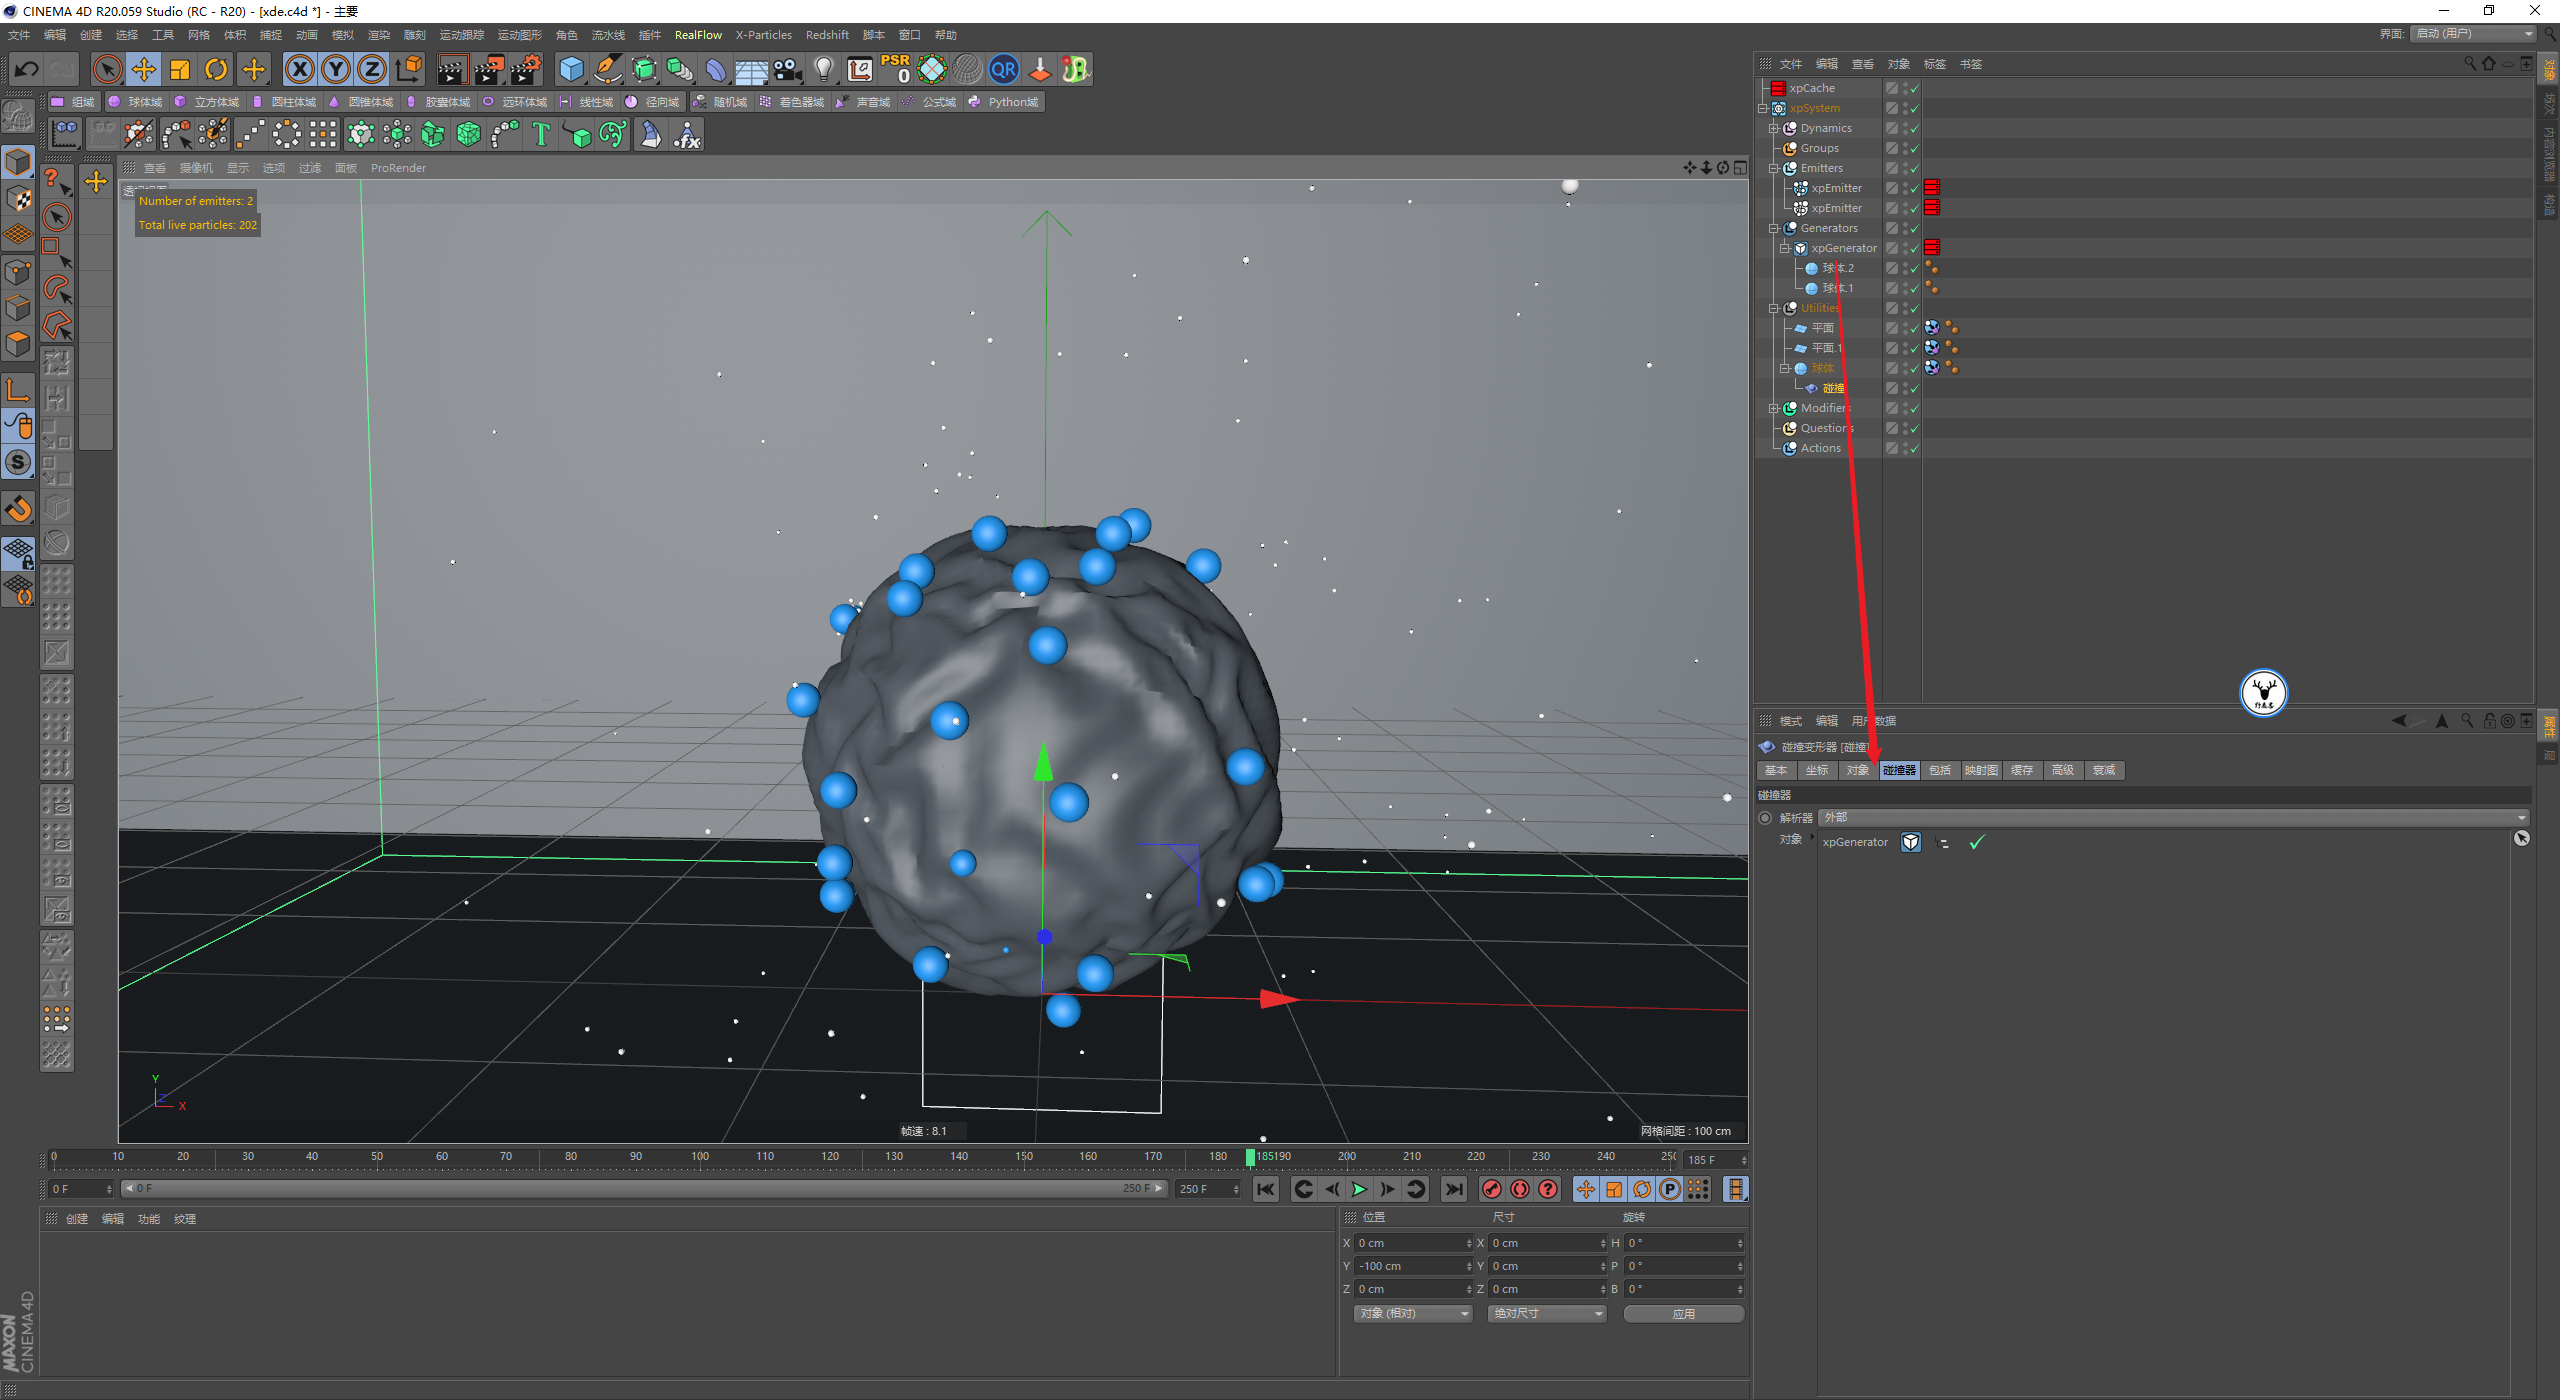2560x1400 pixels.
Task: Click the 应用 apply button
Action: click(x=1683, y=1314)
